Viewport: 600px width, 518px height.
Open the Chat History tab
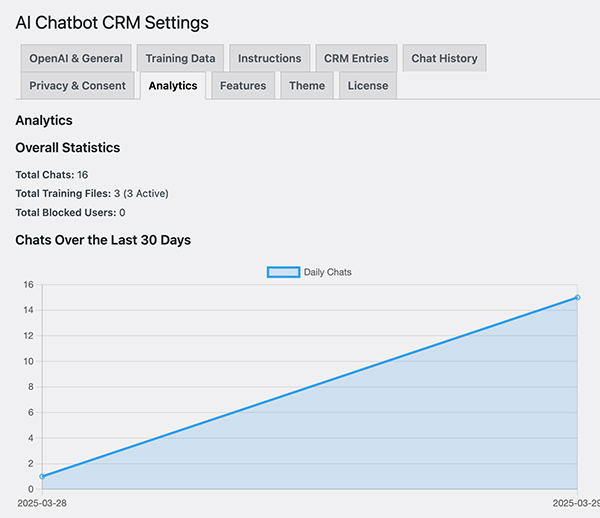coord(444,58)
